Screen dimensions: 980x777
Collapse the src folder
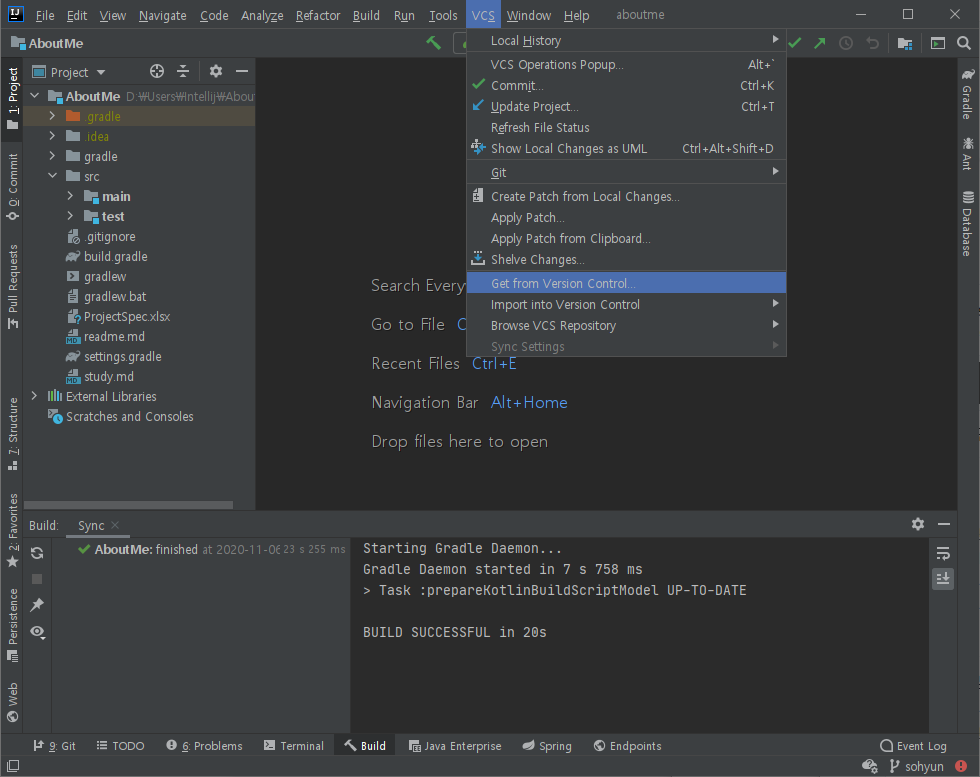click(52, 176)
